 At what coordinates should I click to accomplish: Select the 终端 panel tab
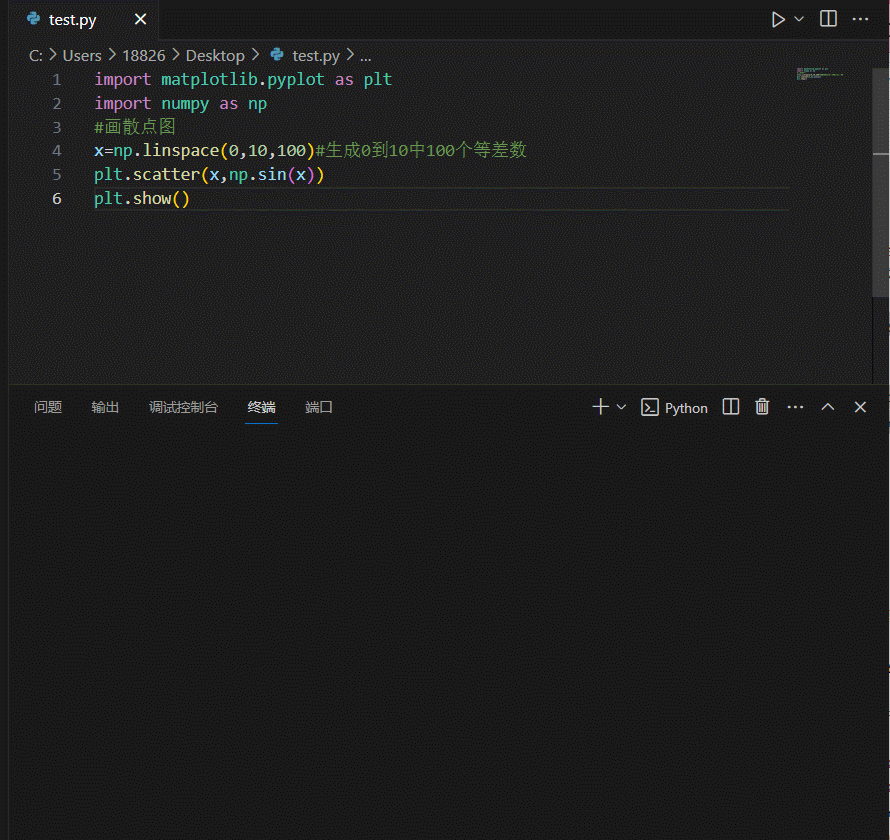[x=262, y=407]
